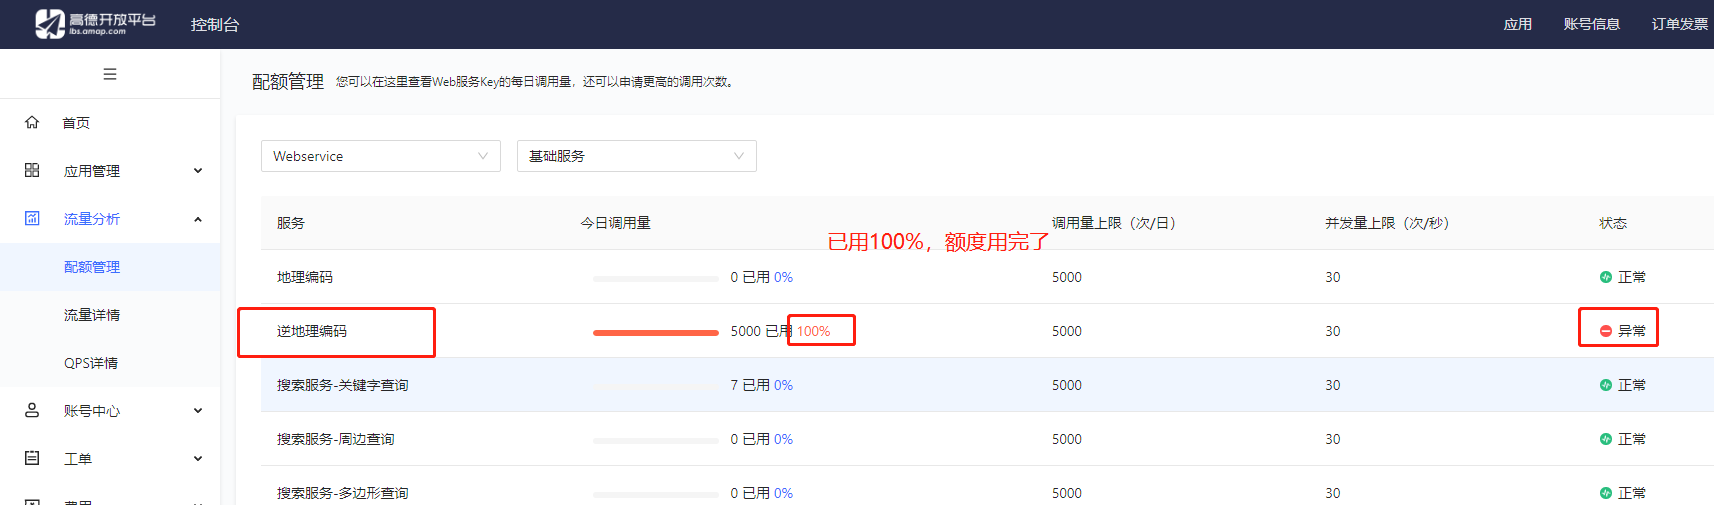
Task: Click the 0% usage link for 搜索服务-周边查询
Action: tap(783, 439)
